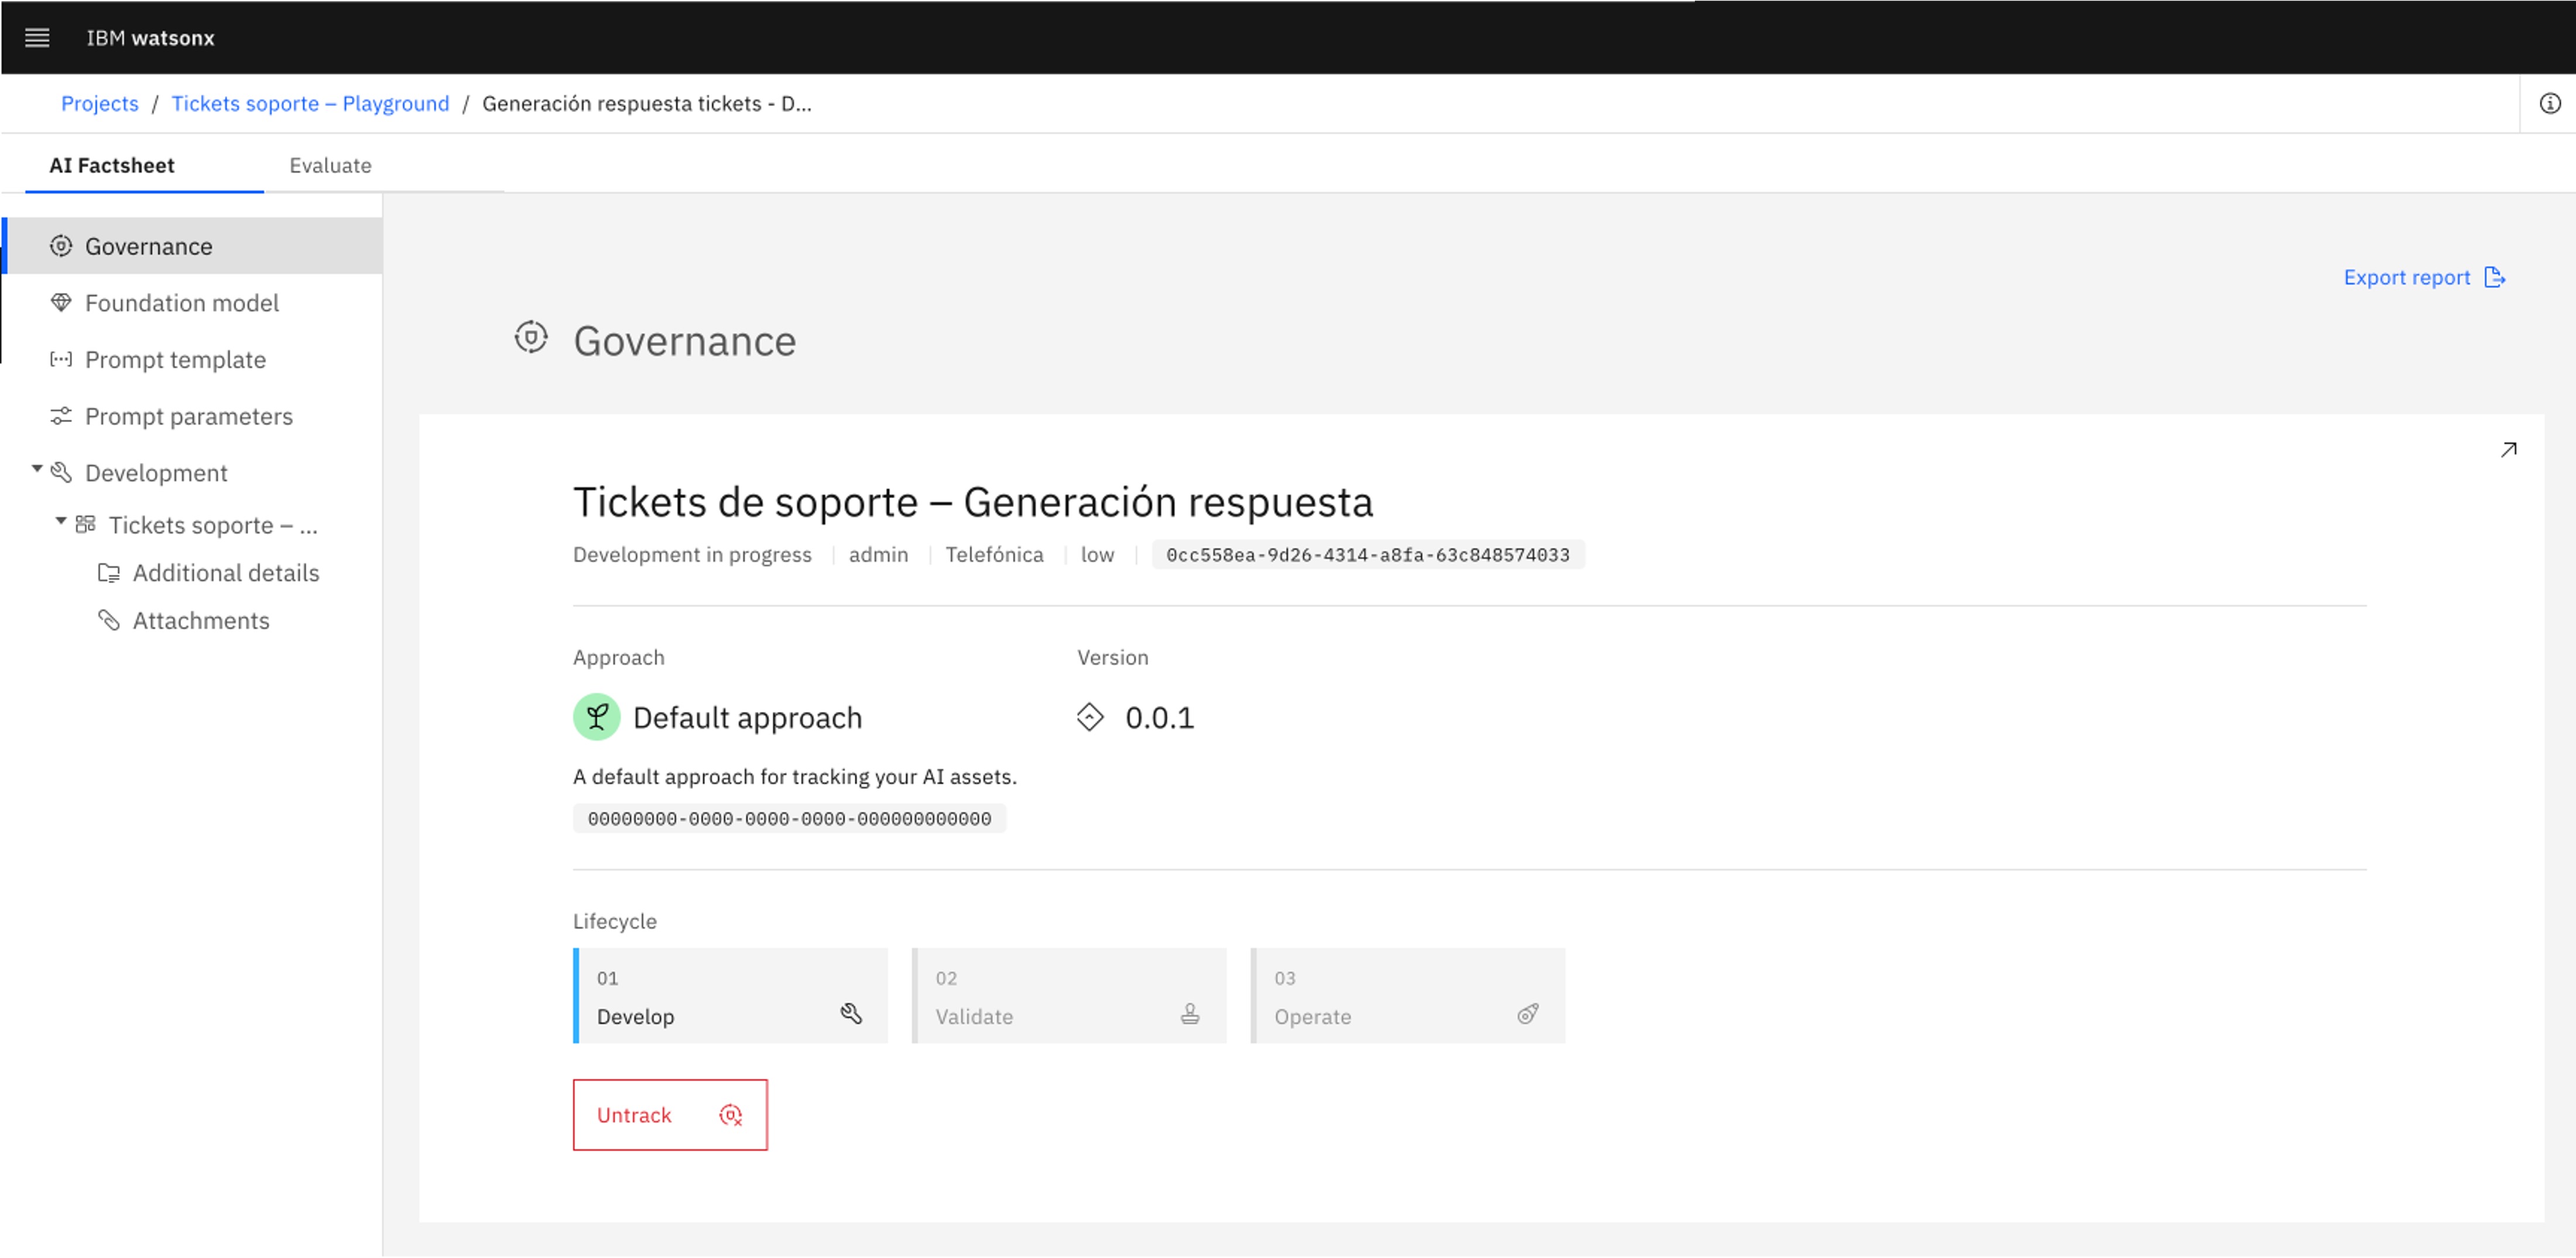This screenshot has height=1258, width=2576.
Task: Click the use case ID 0cc558ea code
Action: [x=1368, y=555]
